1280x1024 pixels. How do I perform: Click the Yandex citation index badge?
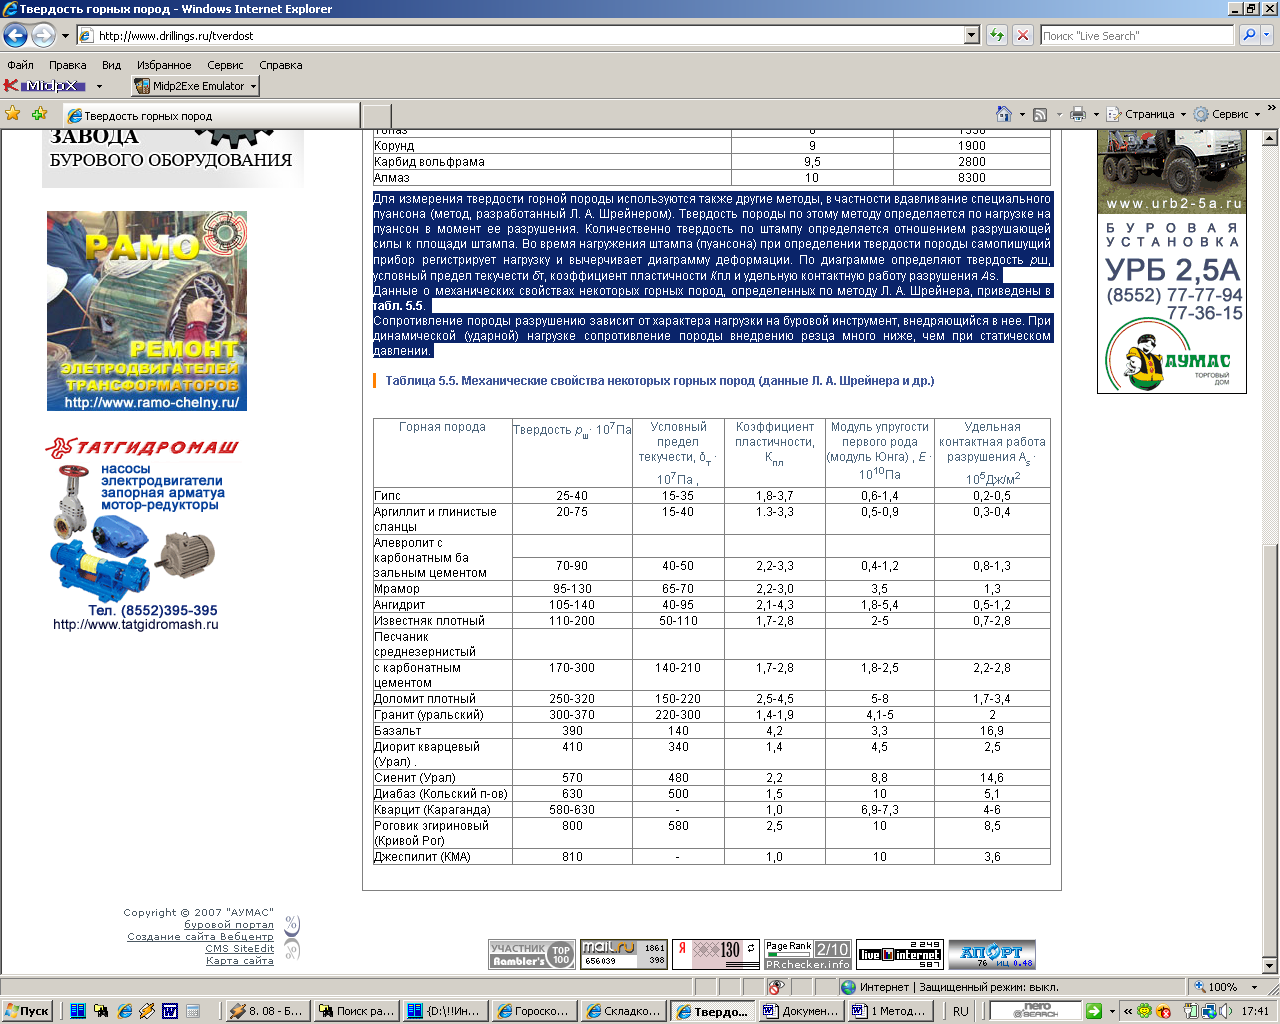716,955
